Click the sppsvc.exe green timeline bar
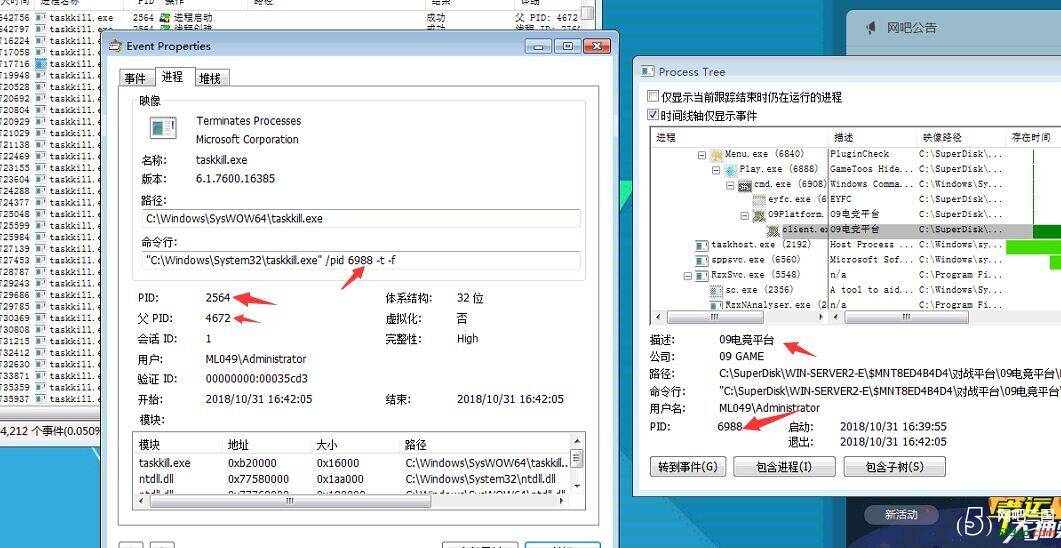 [1055, 262]
